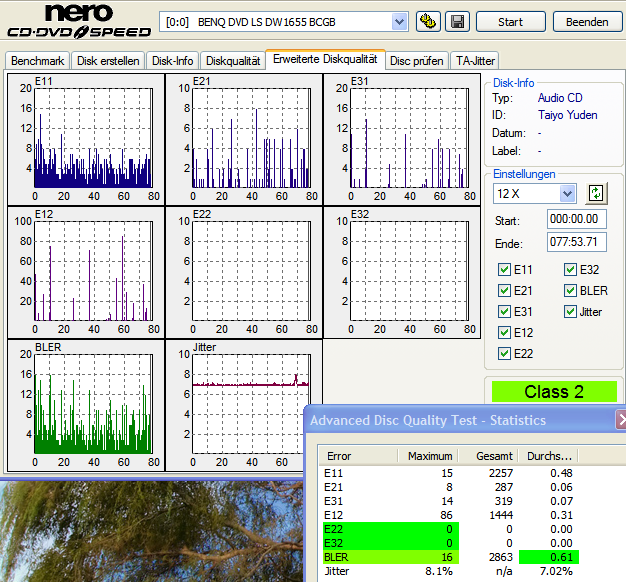The height and width of the screenshot is (582, 626).
Task: Toggle the BLER checkbox
Action: (x=571, y=290)
